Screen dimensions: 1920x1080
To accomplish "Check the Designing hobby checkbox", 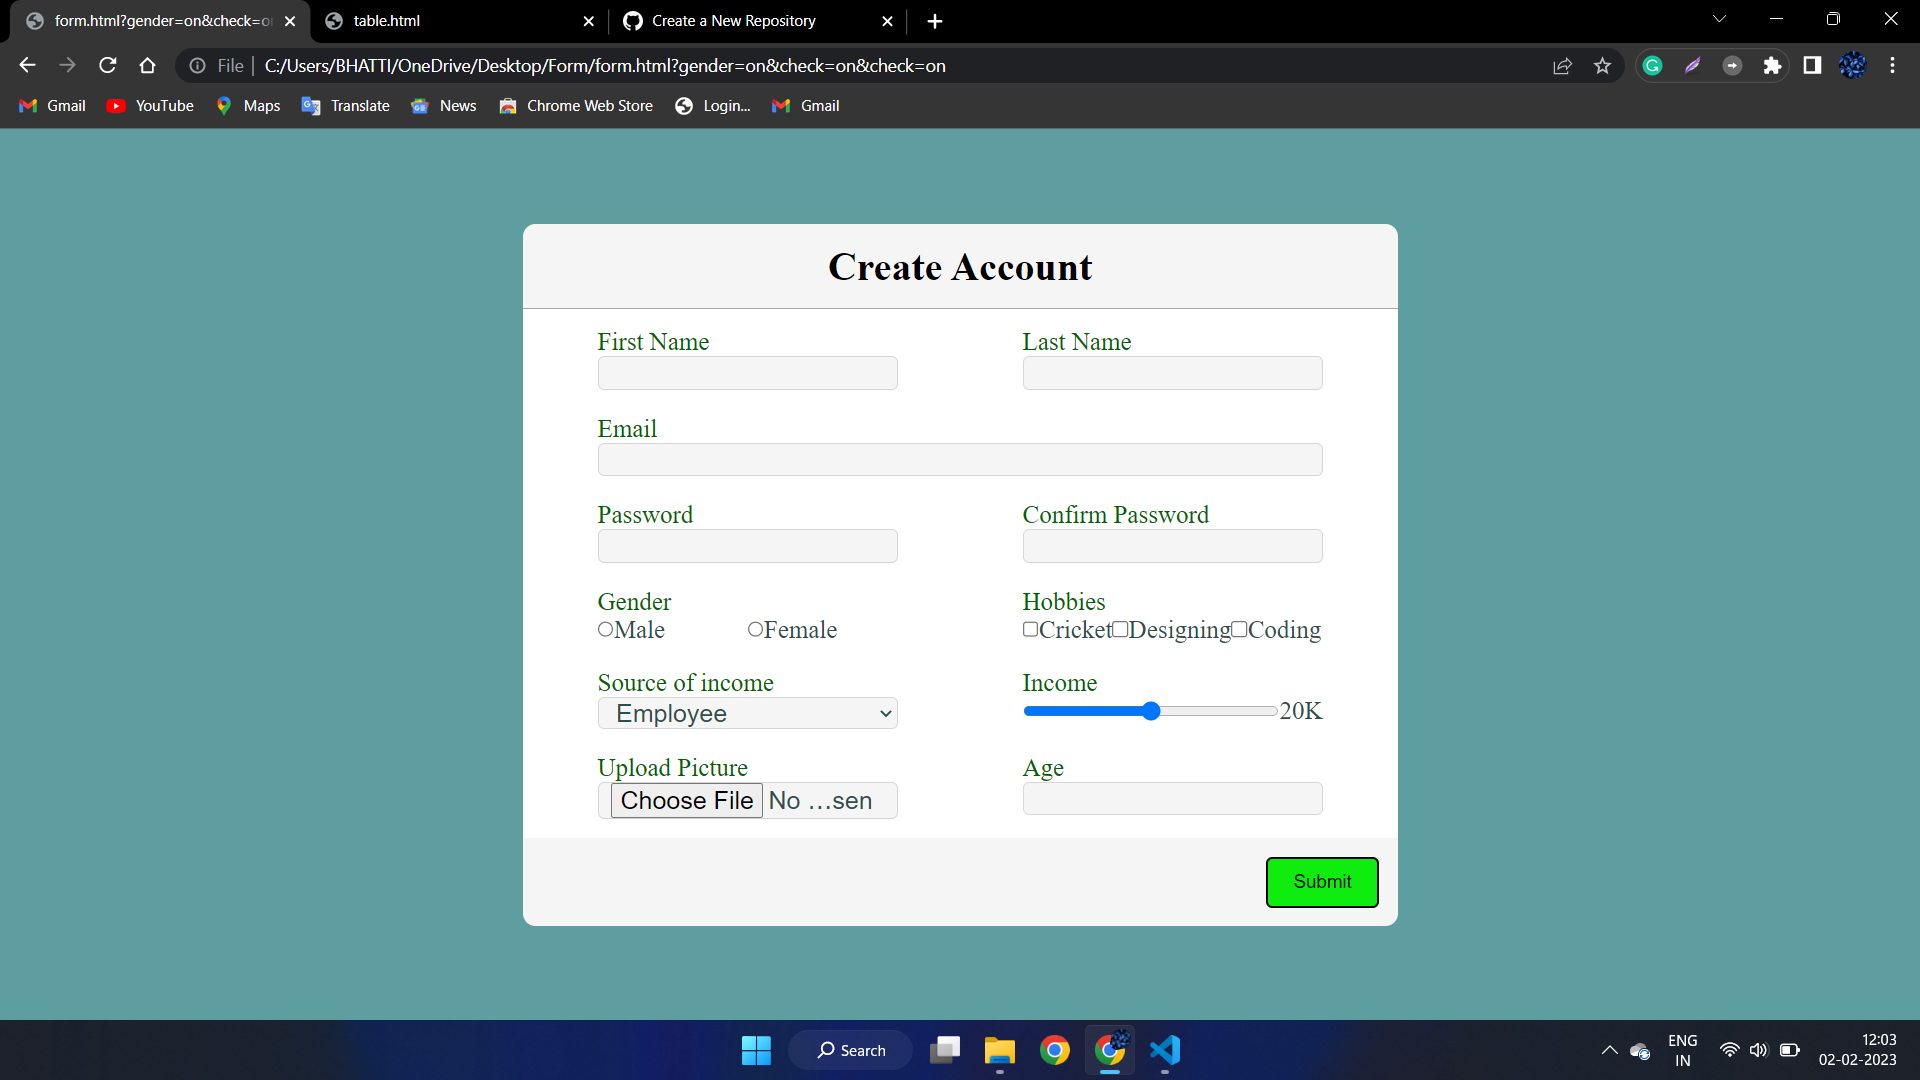I will (1120, 629).
